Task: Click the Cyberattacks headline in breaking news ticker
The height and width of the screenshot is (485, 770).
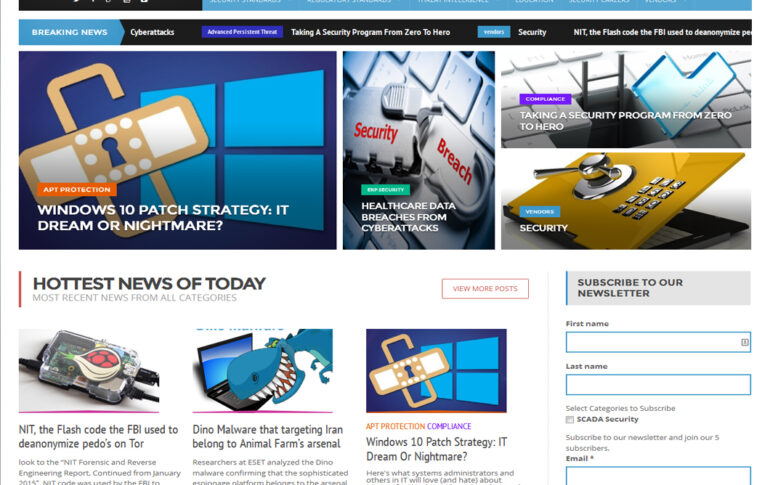Action: coord(152,32)
